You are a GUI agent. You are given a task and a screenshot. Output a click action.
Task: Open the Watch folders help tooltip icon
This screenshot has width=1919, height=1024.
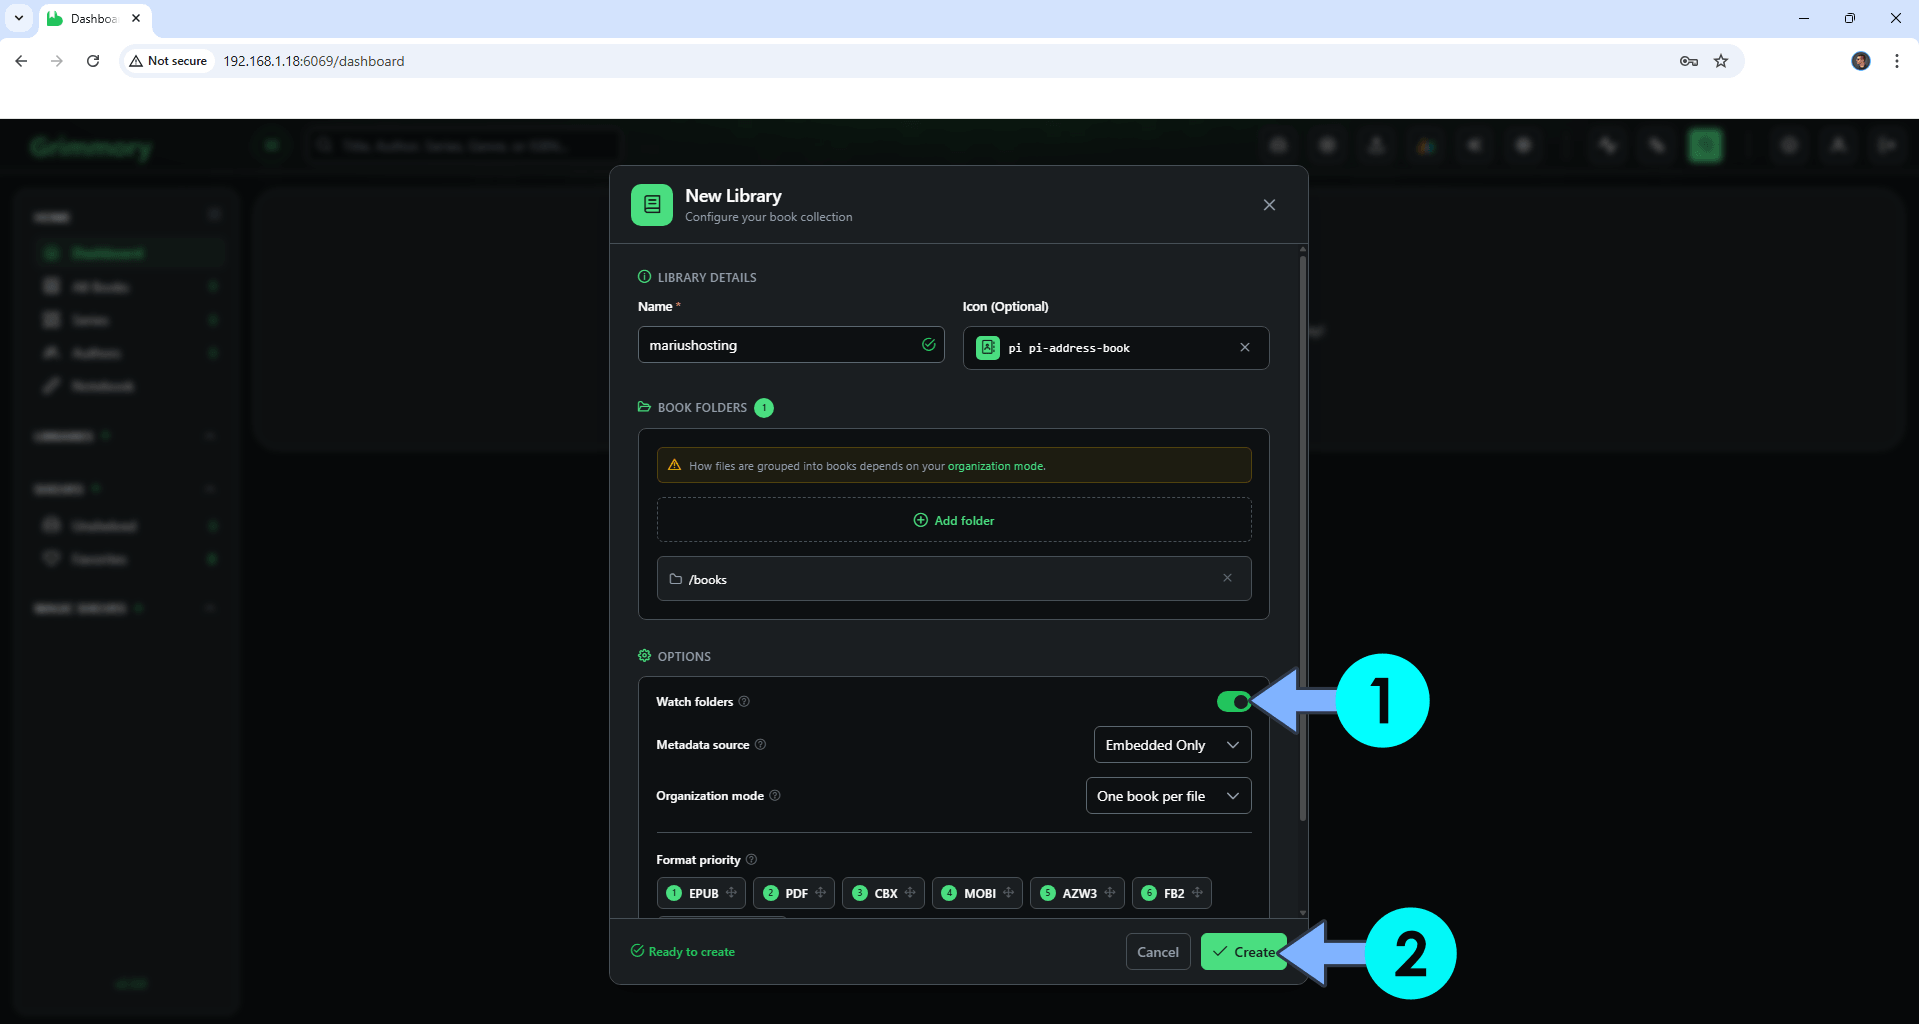744,702
